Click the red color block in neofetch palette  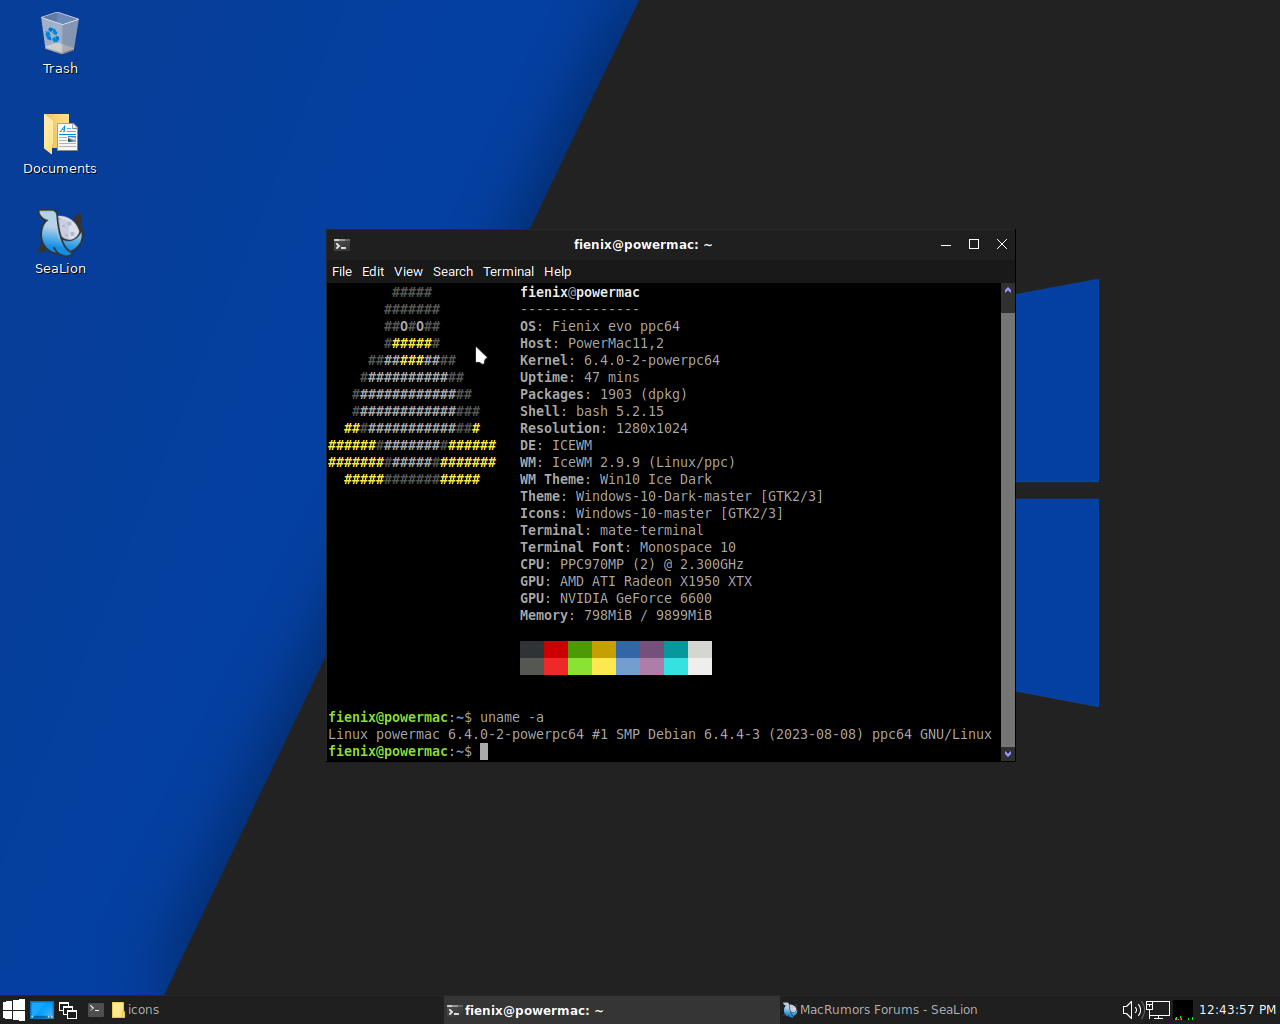(556, 649)
